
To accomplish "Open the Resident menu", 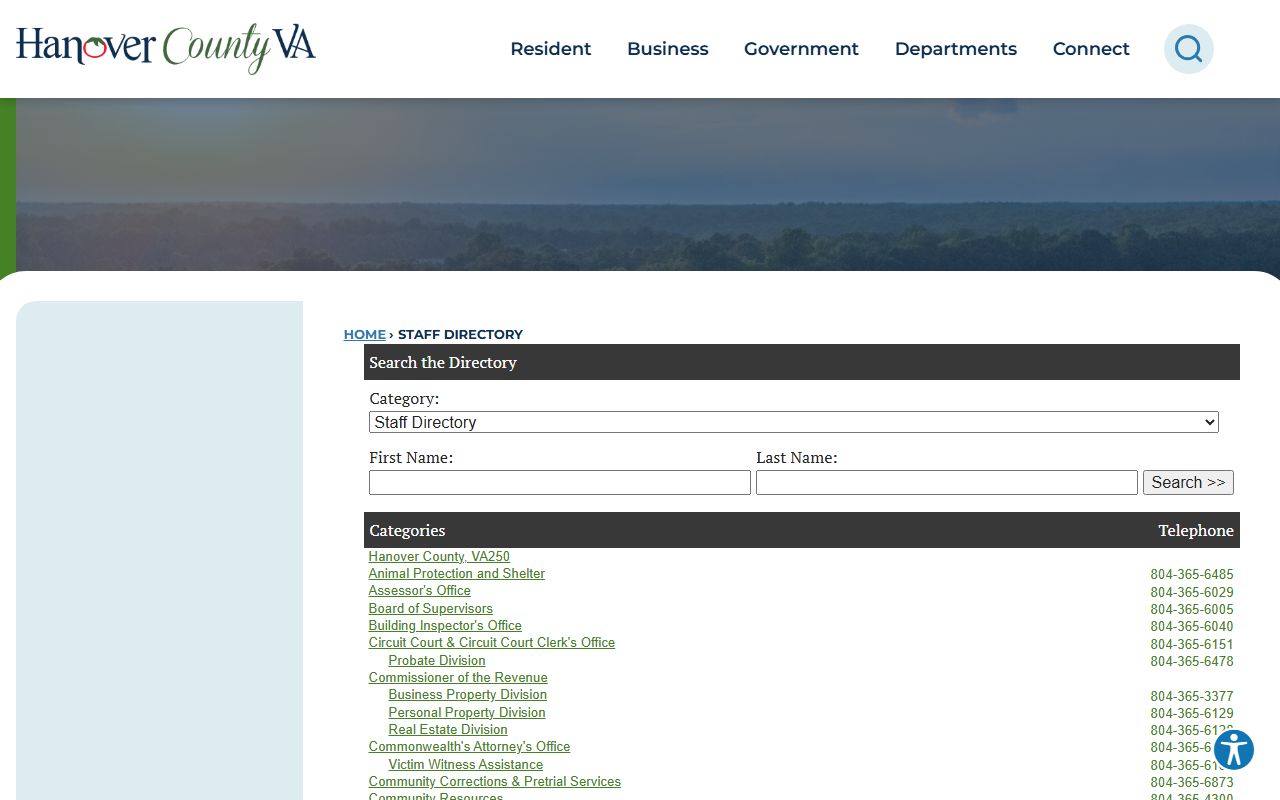I will [551, 49].
